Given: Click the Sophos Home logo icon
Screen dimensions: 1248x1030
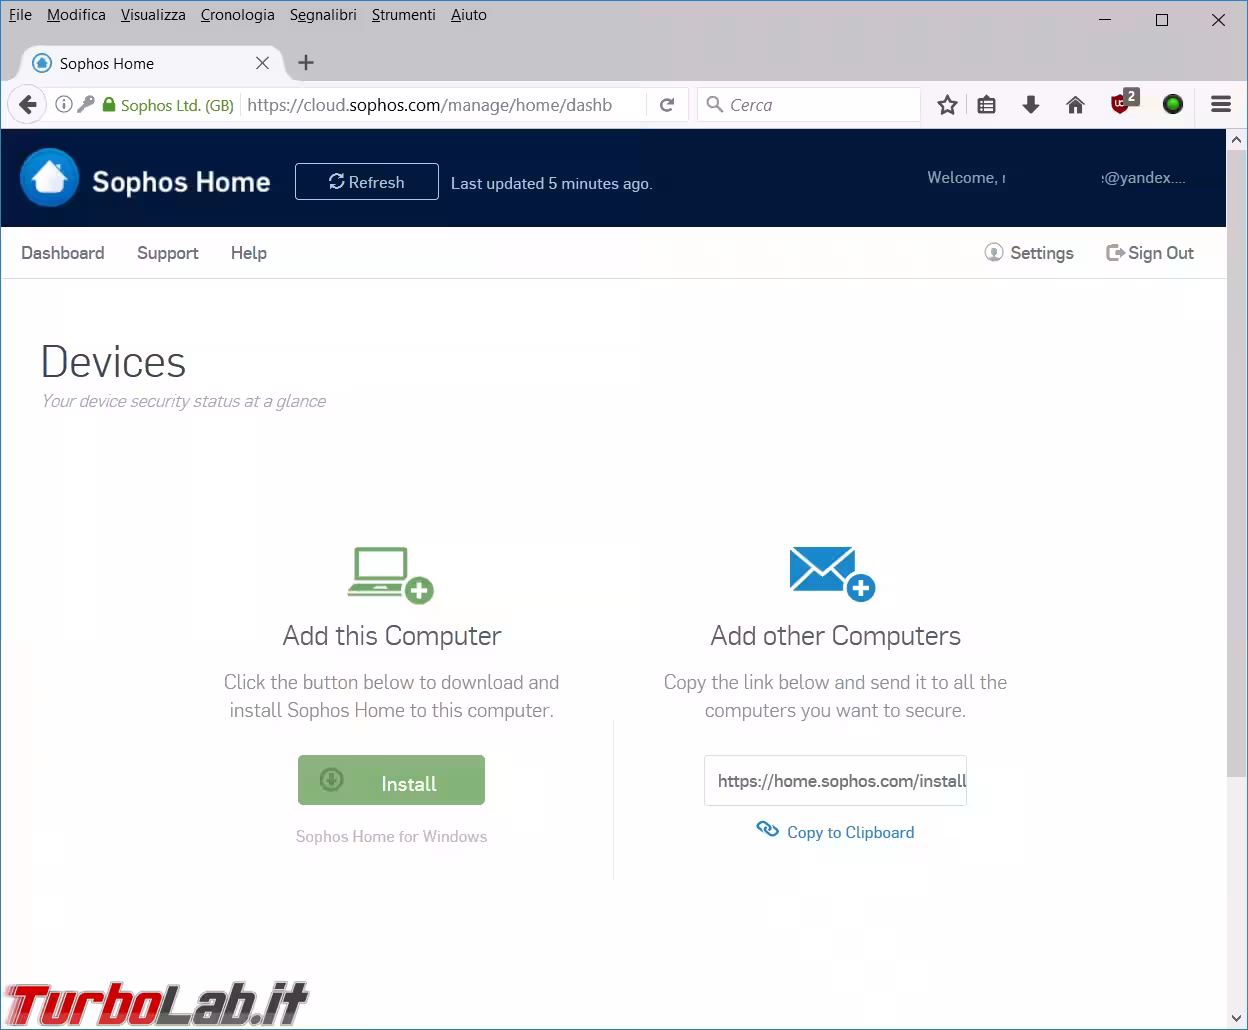Looking at the screenshot, I should point(49,178).
